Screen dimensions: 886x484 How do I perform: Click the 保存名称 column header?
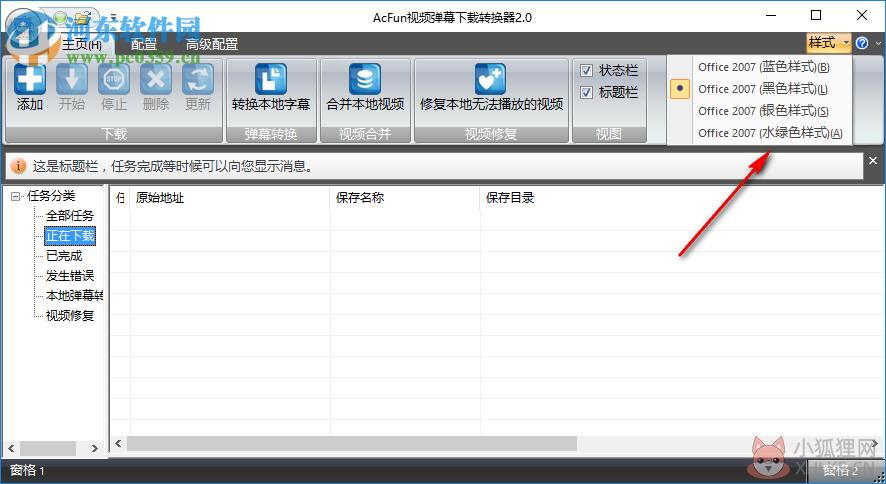click(x=405, y=198)
